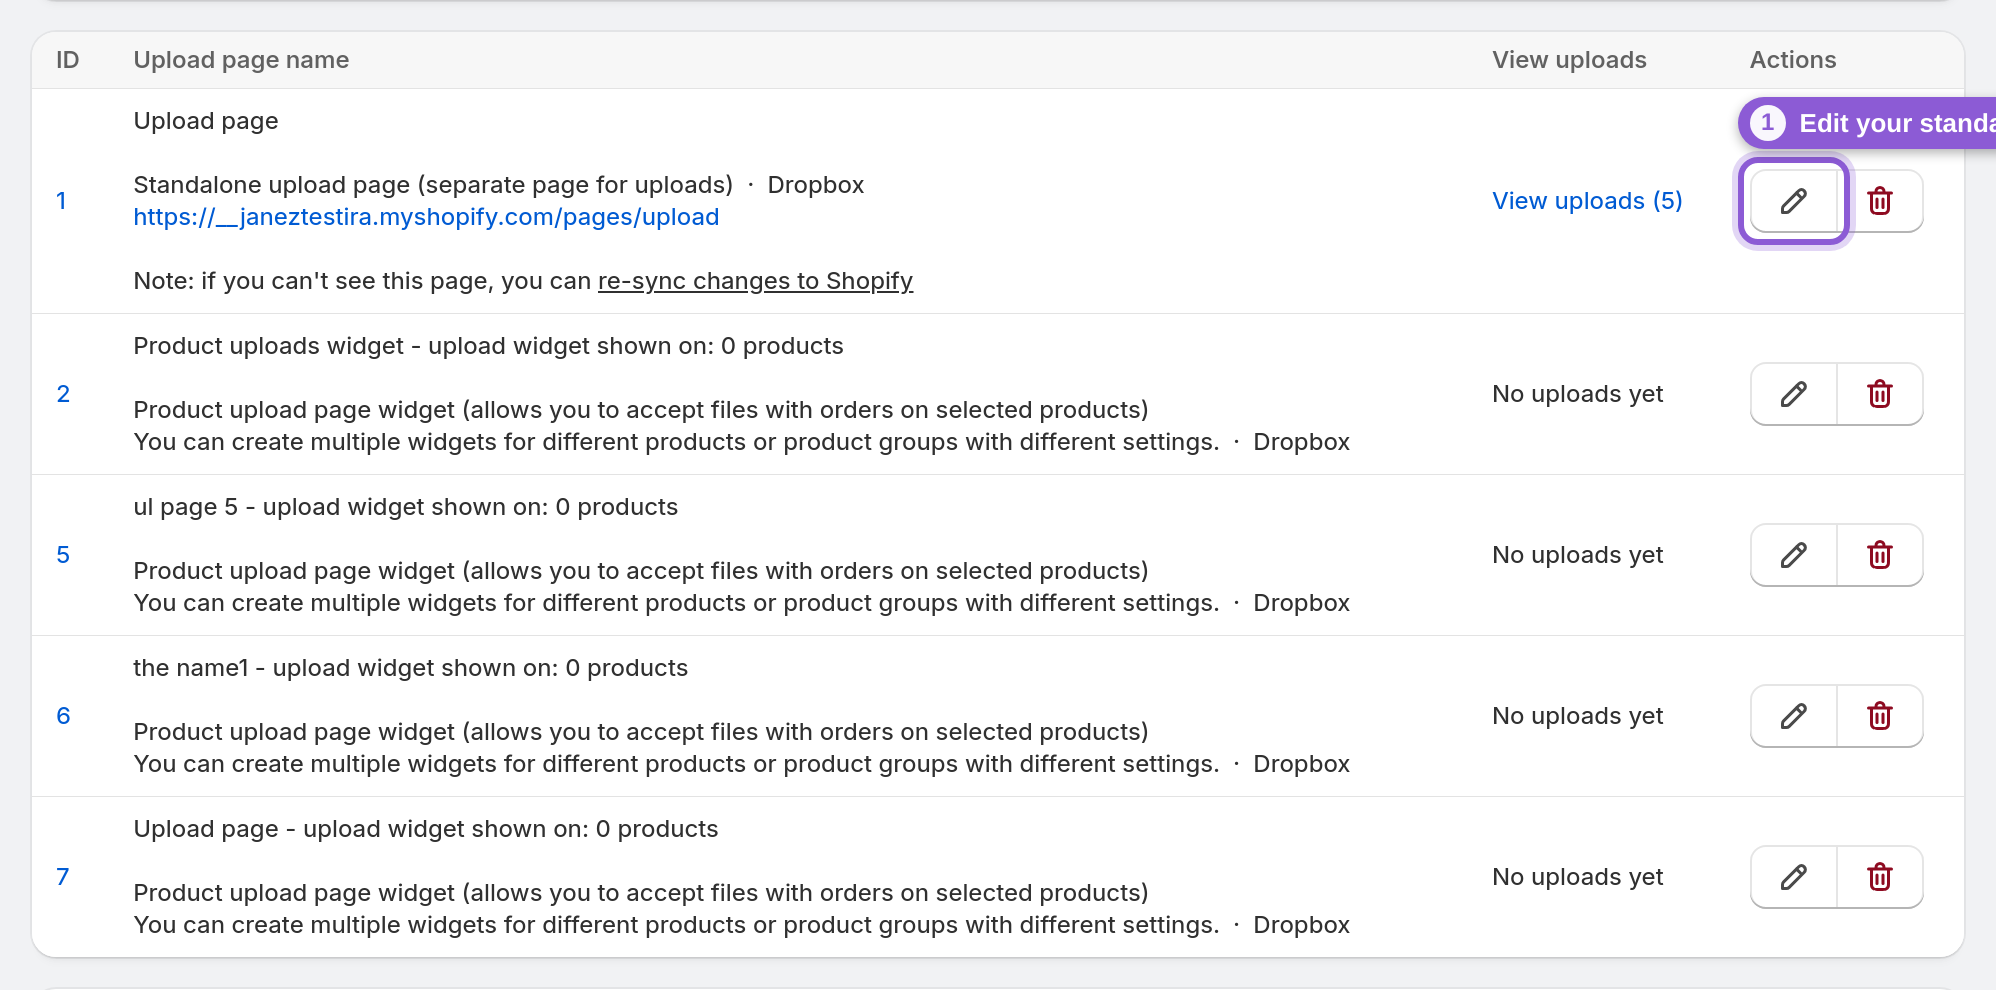Click the 'Upload page' title in row 1
The height and width of the screenshot is (990, 1996).
206,121
